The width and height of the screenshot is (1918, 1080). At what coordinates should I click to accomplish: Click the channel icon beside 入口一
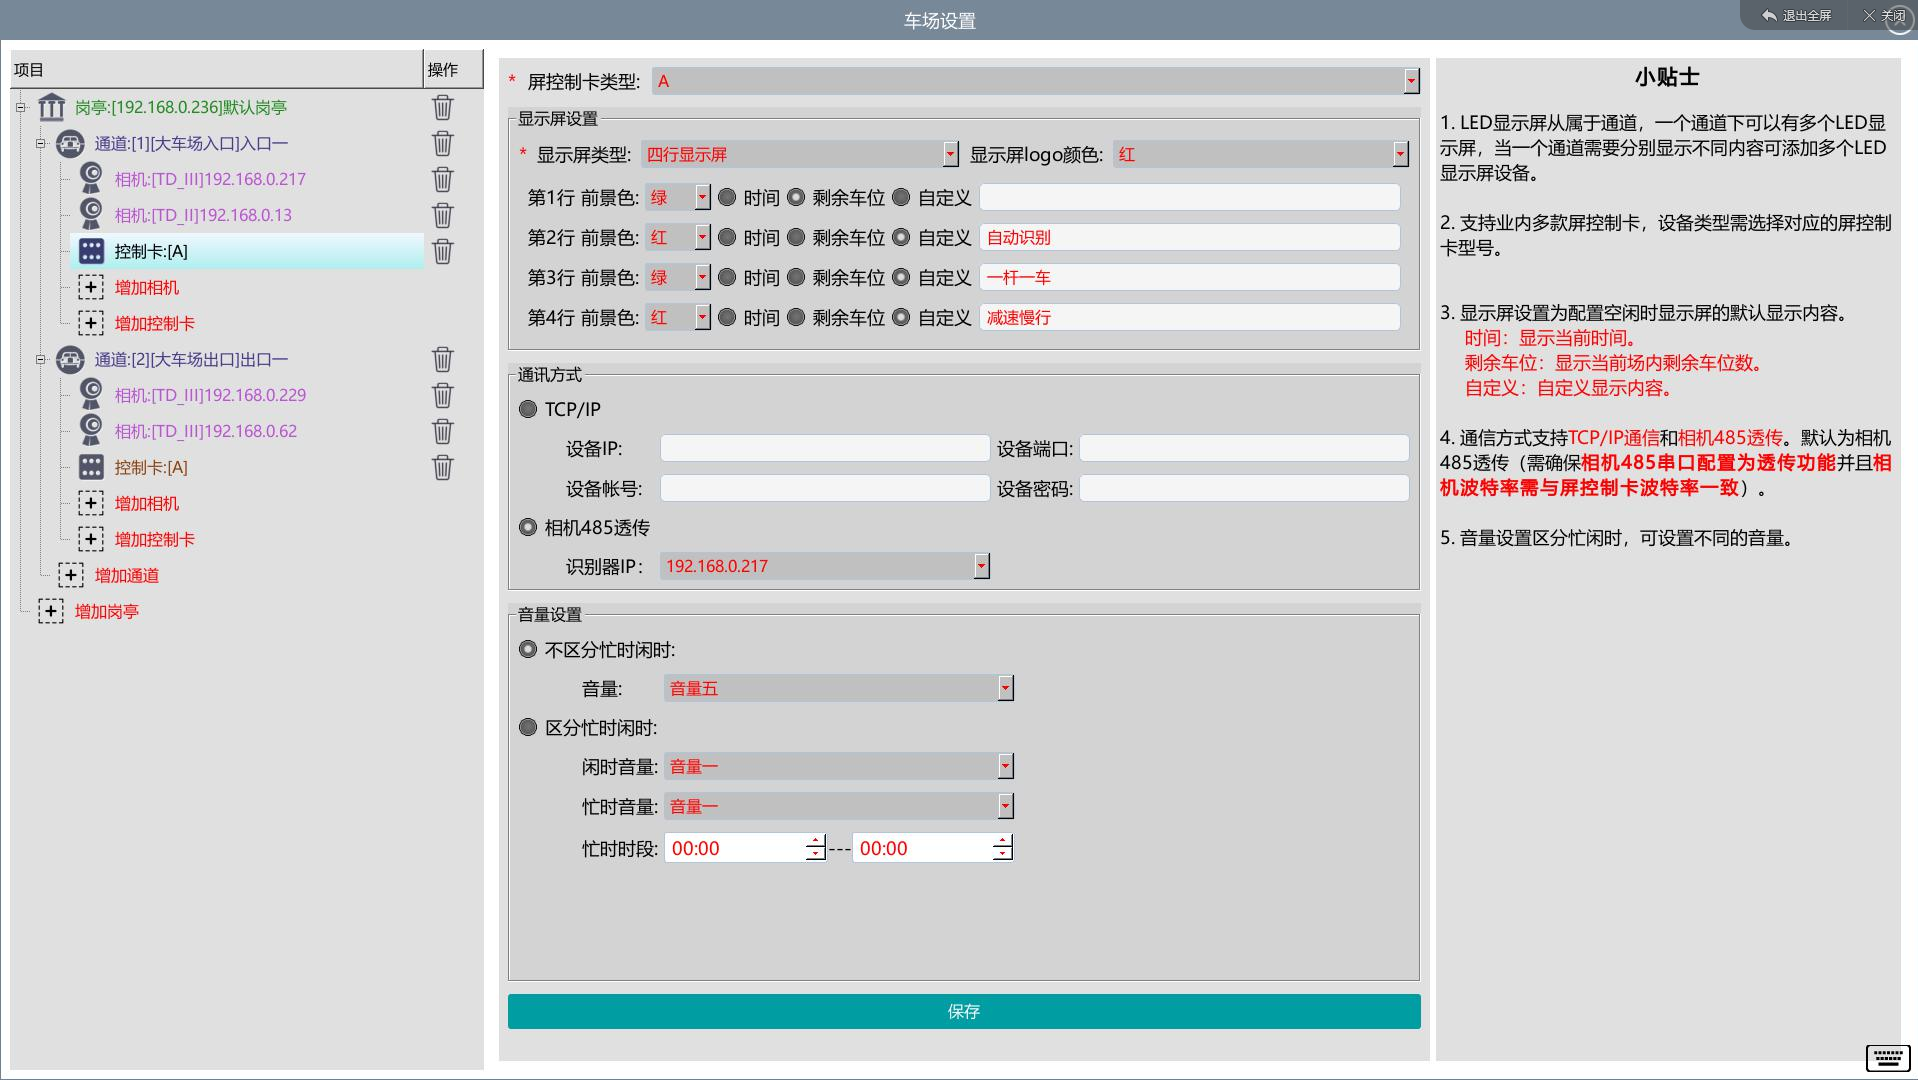70,143
